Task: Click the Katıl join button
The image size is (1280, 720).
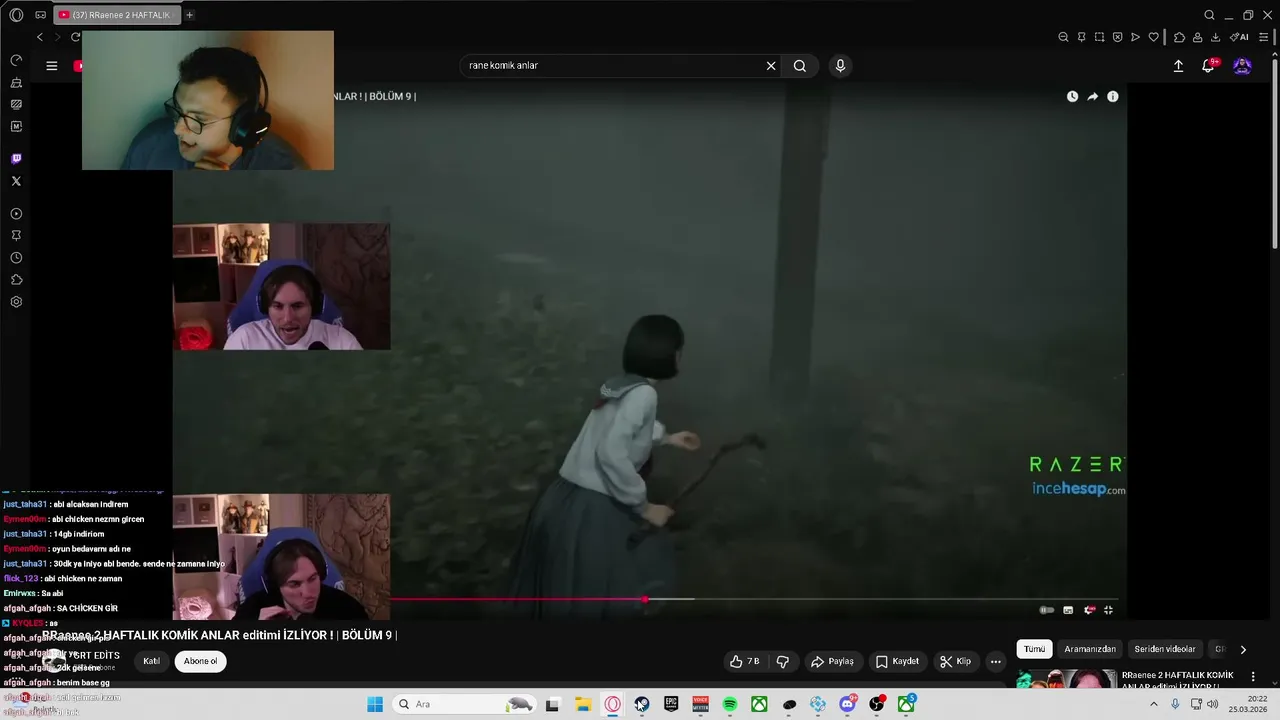Action: pyautogui.click(x=151, y=661)
